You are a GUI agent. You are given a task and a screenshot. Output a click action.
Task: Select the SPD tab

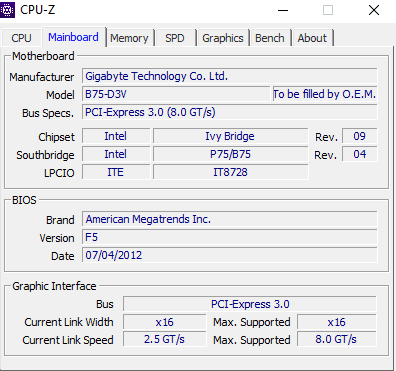pyautogui.click(x=175, y=38)
